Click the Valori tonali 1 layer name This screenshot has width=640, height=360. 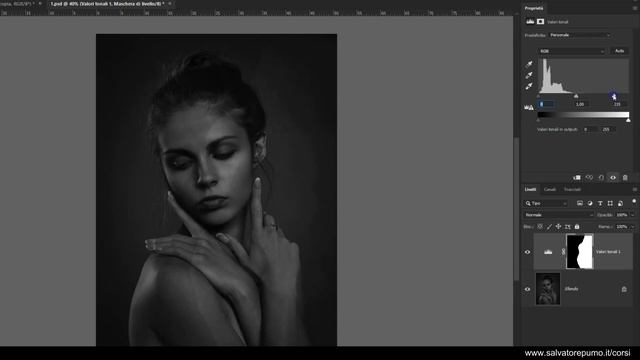coord(608,252)
